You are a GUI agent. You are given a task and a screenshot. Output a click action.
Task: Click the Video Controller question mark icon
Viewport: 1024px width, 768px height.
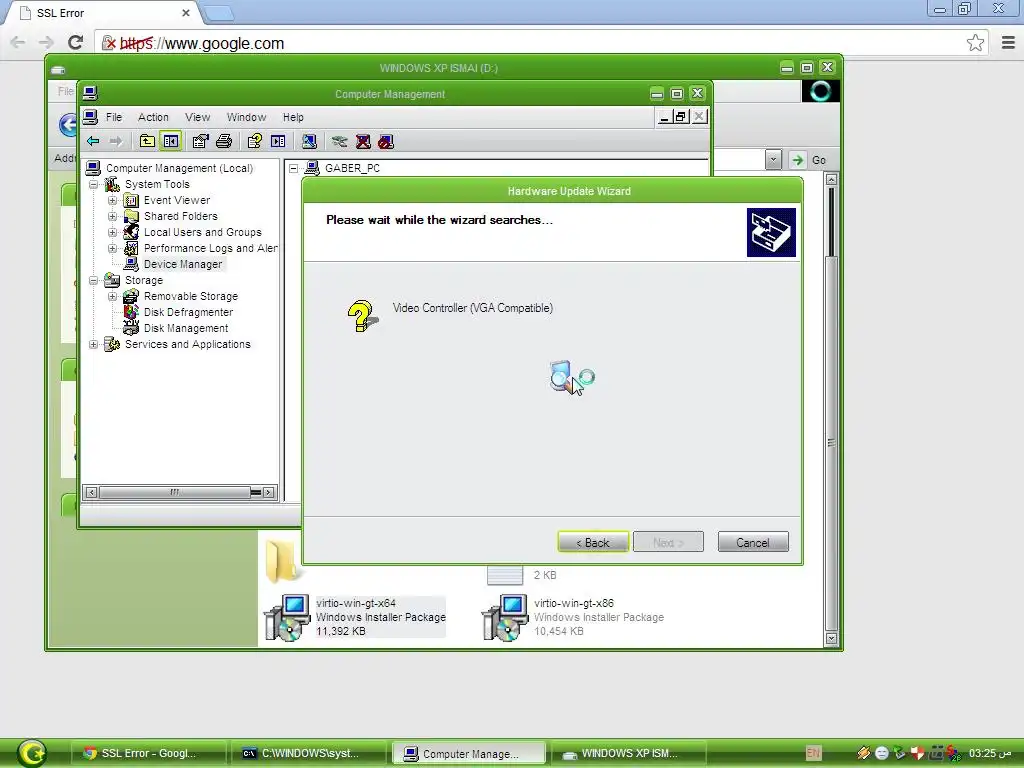pos(362,316)
